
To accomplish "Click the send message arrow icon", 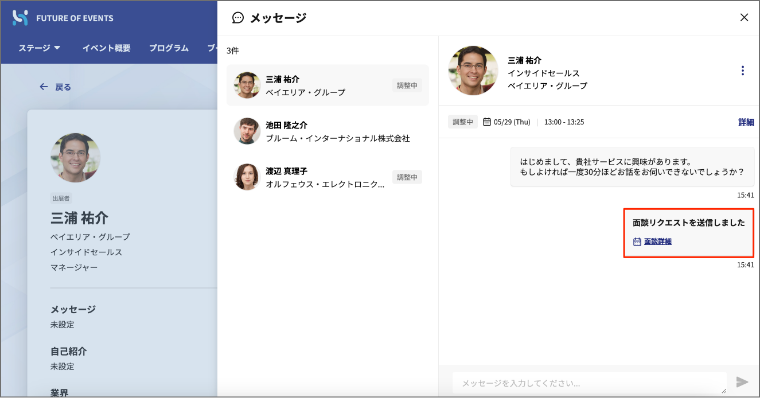I will pos(742,382).
